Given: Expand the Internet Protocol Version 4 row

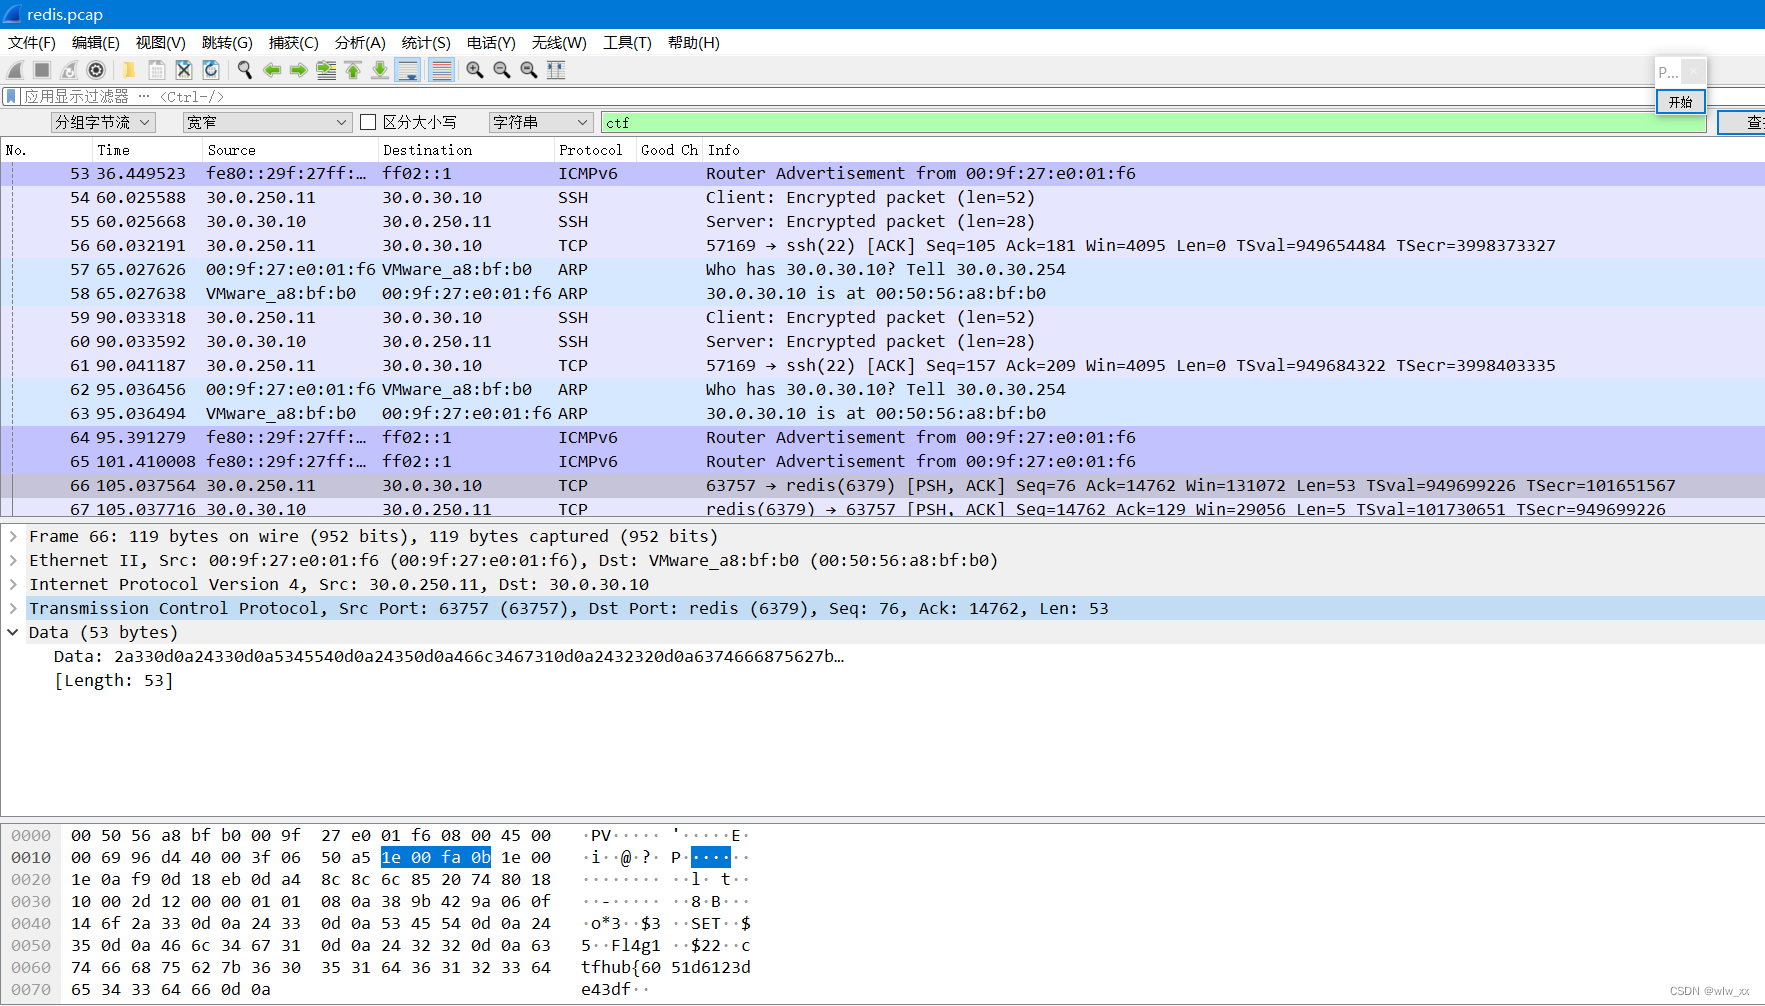Looking at the screenshot, I should point(13,584).
